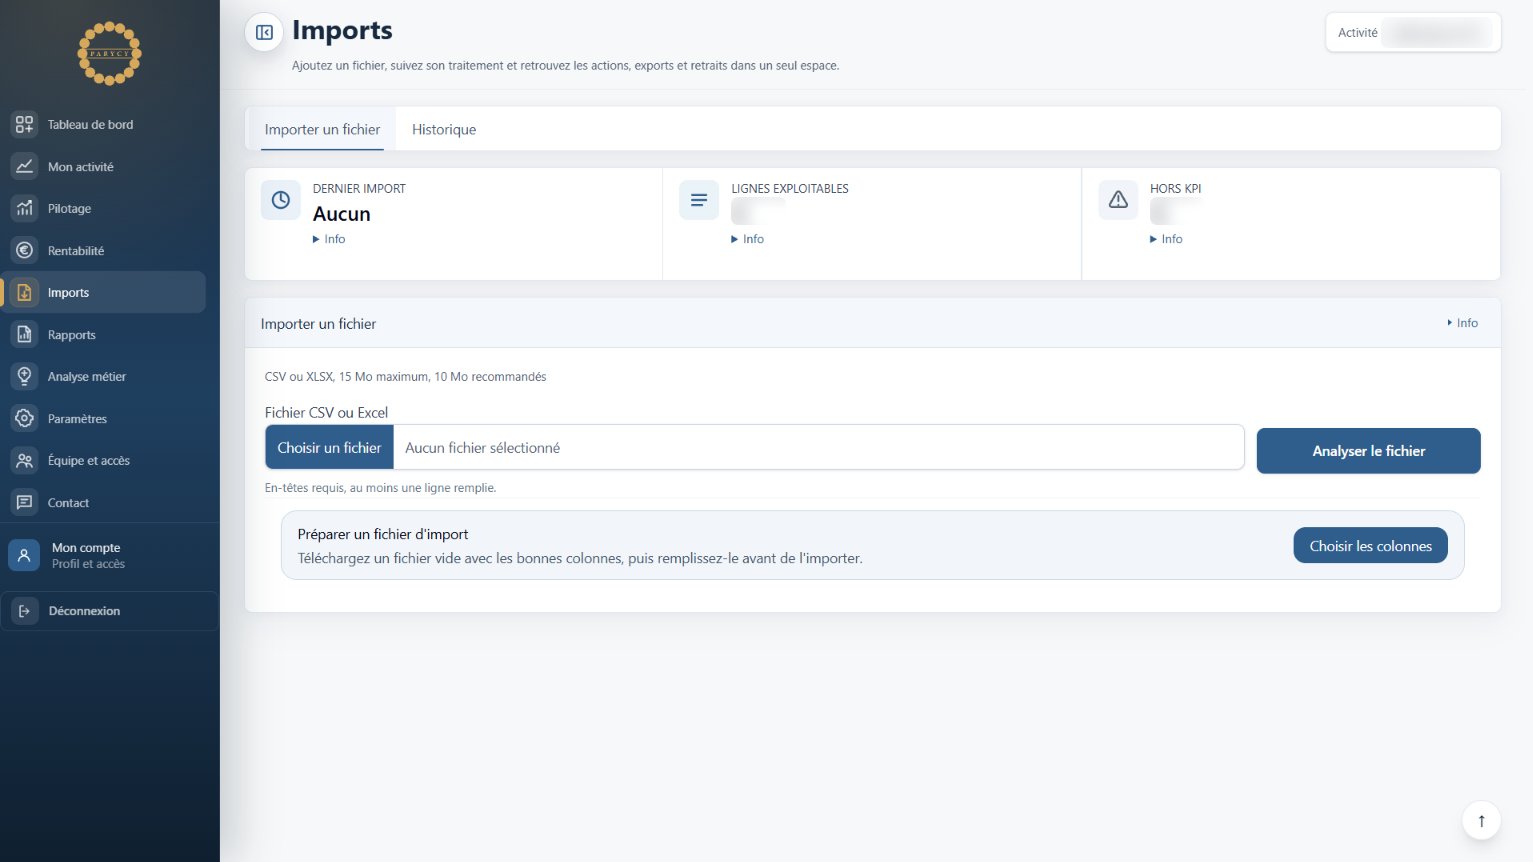Expand Info under Hors KPI

pos(1166,239)
